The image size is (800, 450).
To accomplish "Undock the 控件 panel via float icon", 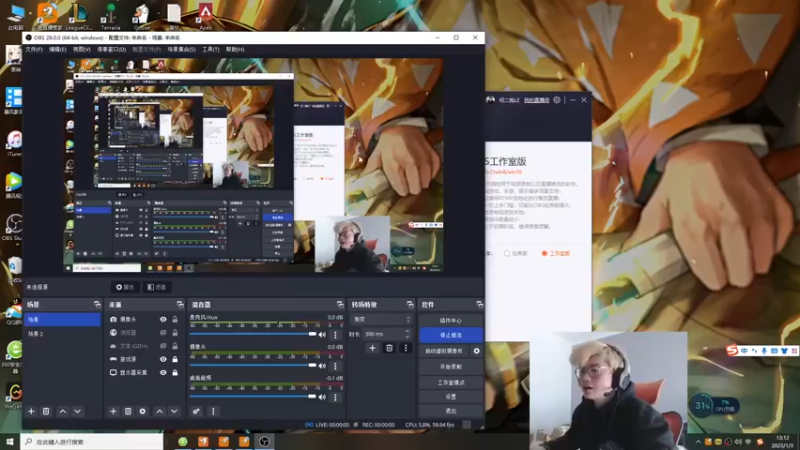I will [479, 305].
